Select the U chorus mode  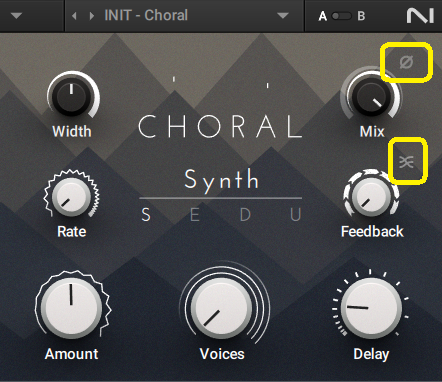(296, 215)
